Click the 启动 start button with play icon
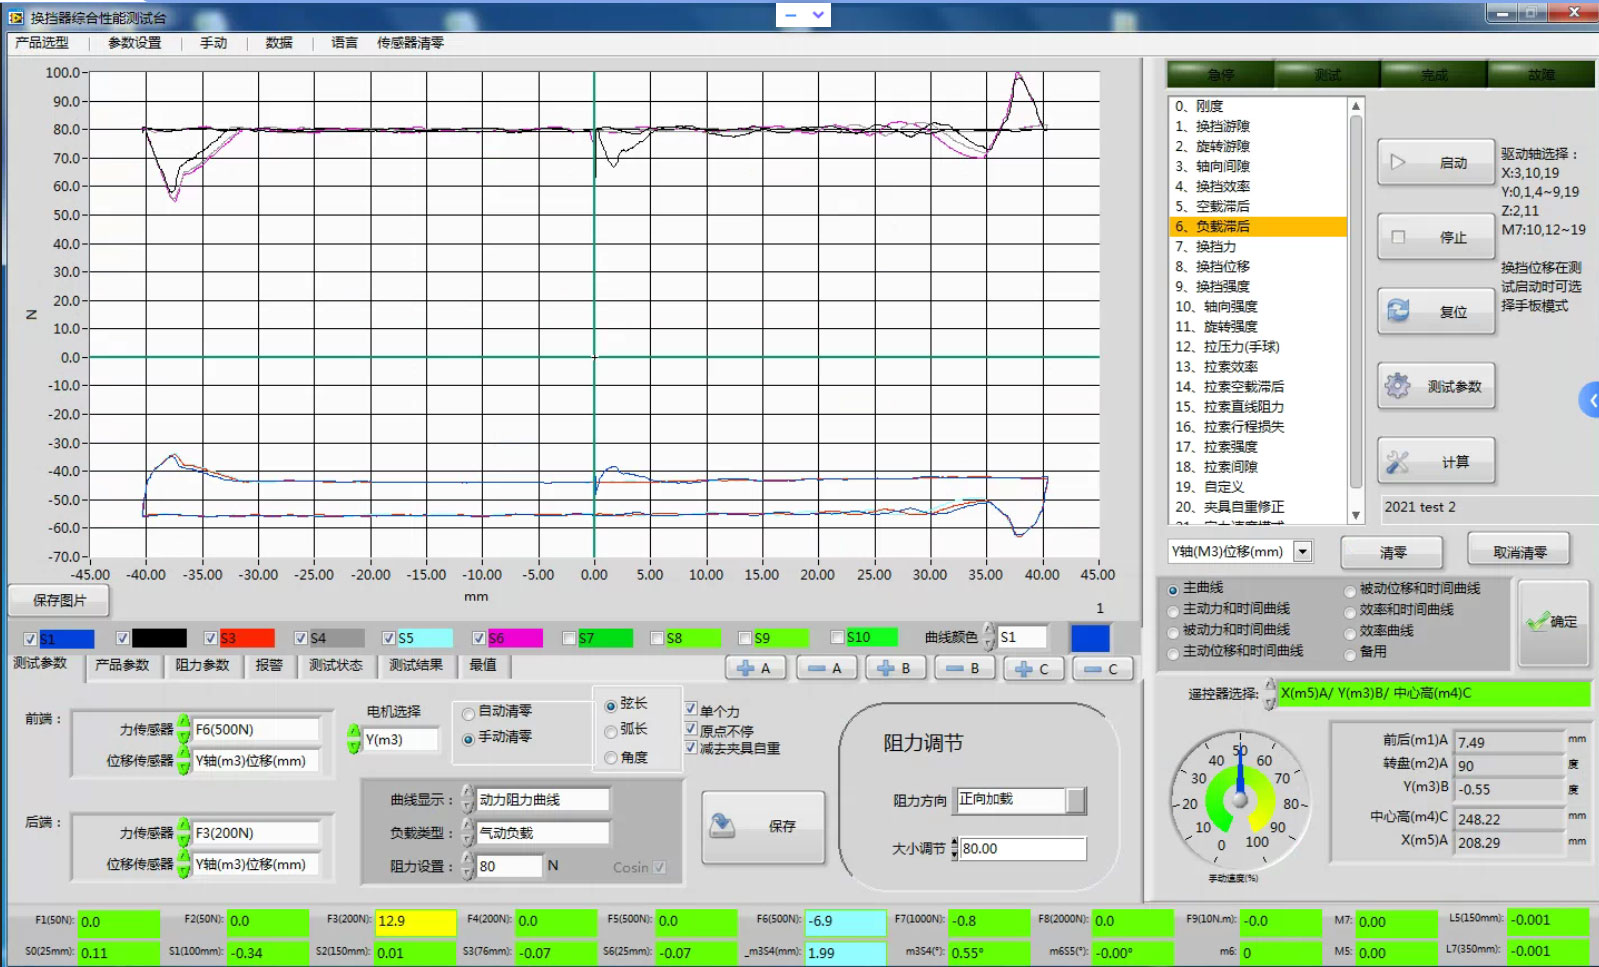The image size is (1599, 967). click(1436, 162)
